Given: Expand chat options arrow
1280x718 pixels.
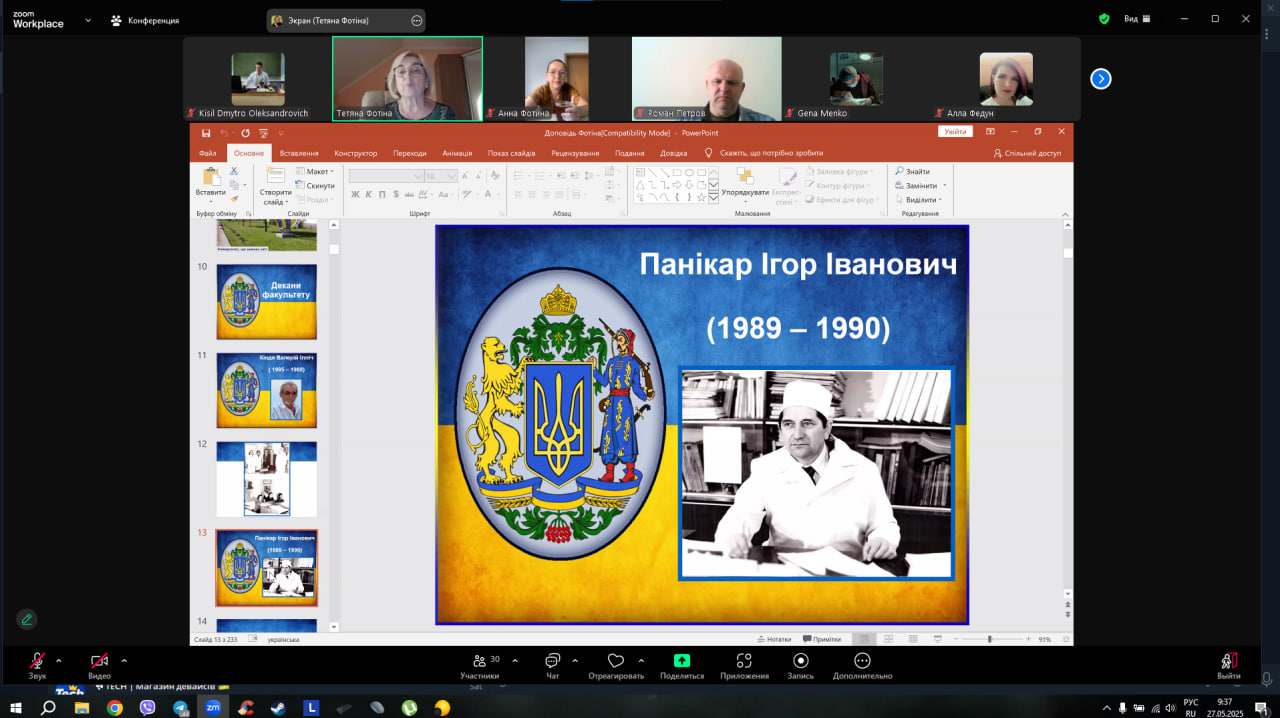Looking at the screenshot, I should [x=575, y=660].
